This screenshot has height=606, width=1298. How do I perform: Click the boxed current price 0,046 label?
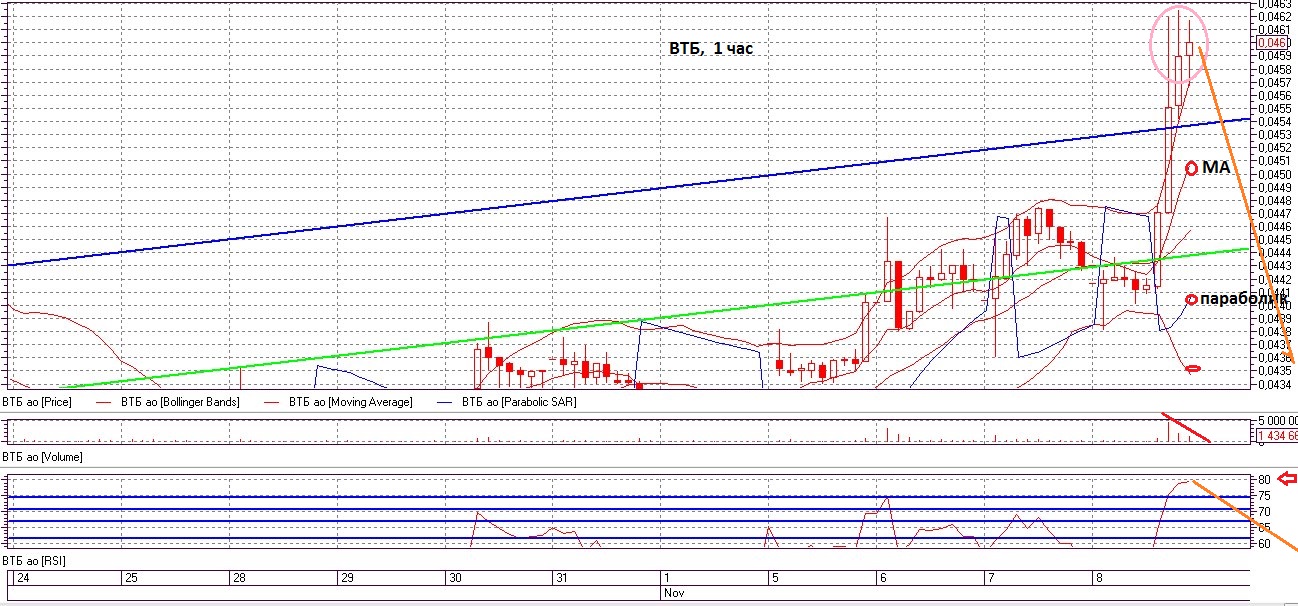click(x=1272, y=43)
